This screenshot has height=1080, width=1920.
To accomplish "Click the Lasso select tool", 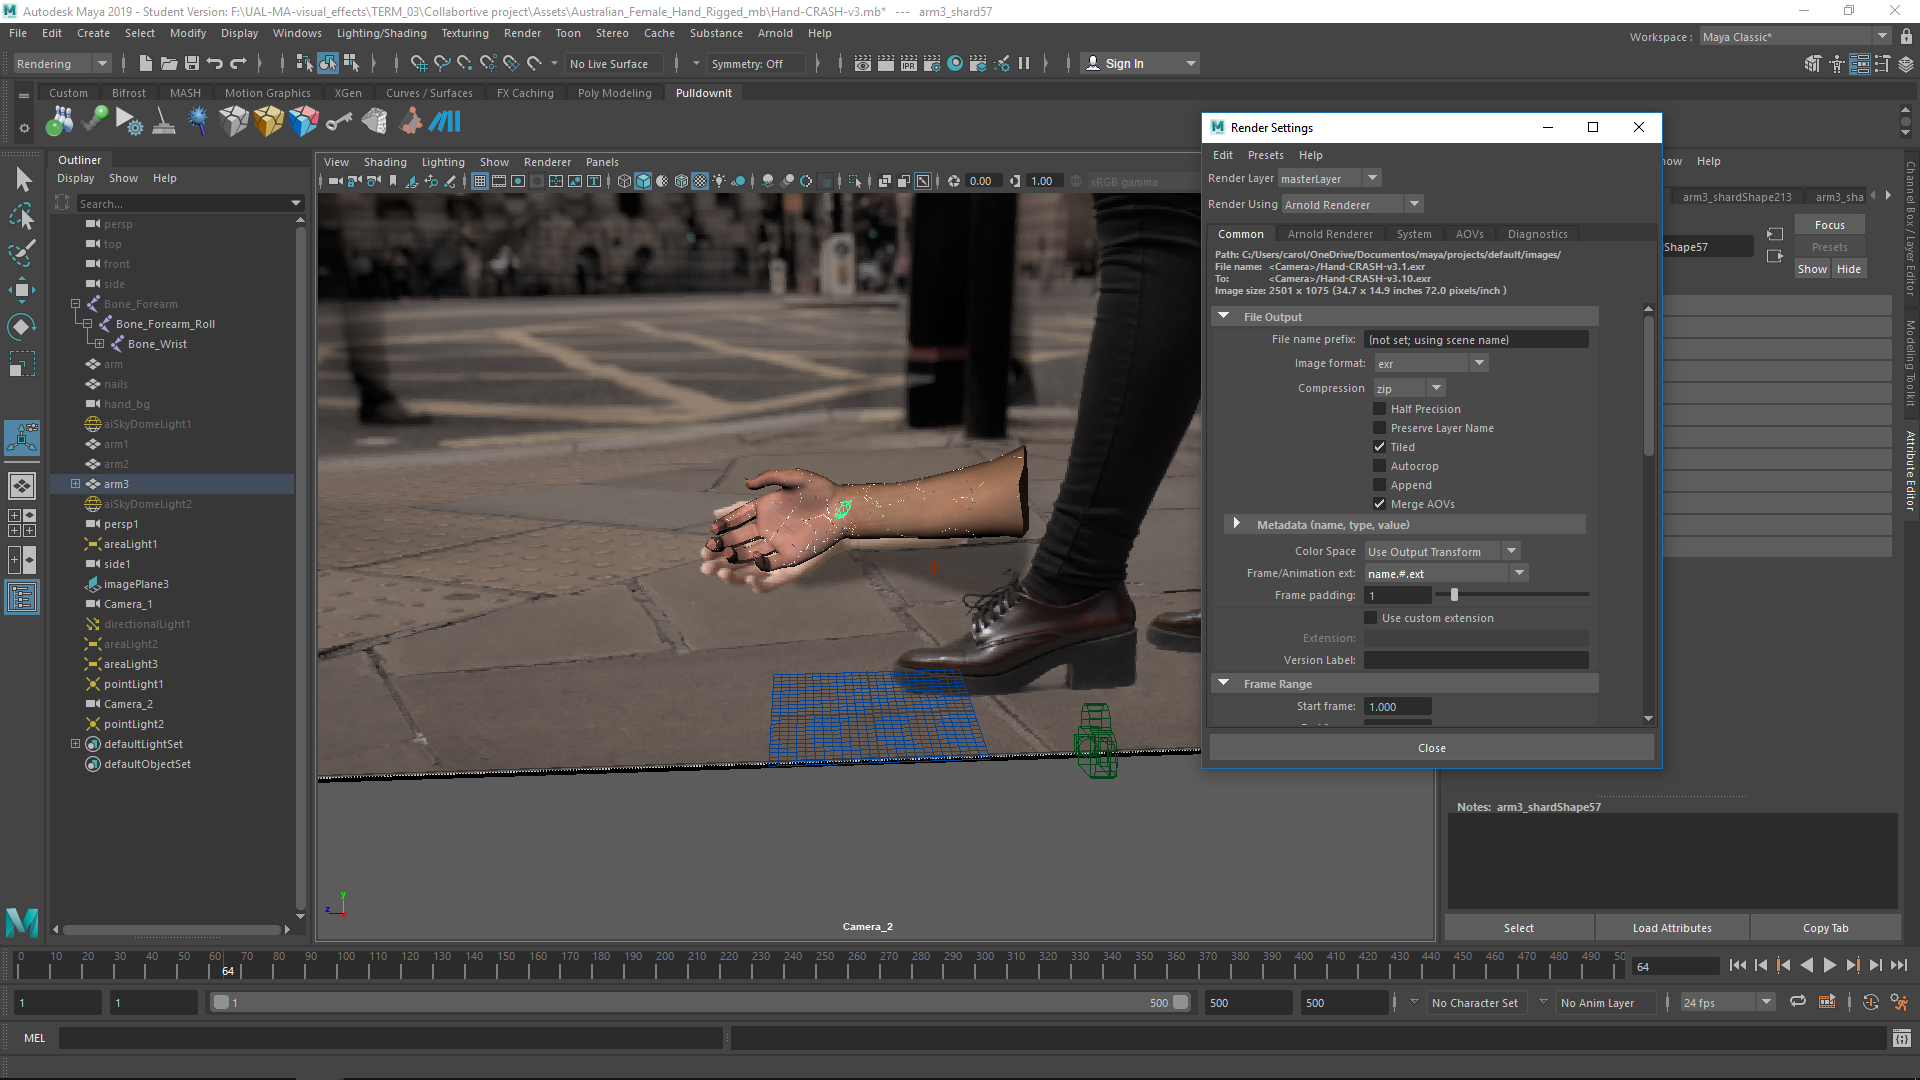I will click(22, 216).
